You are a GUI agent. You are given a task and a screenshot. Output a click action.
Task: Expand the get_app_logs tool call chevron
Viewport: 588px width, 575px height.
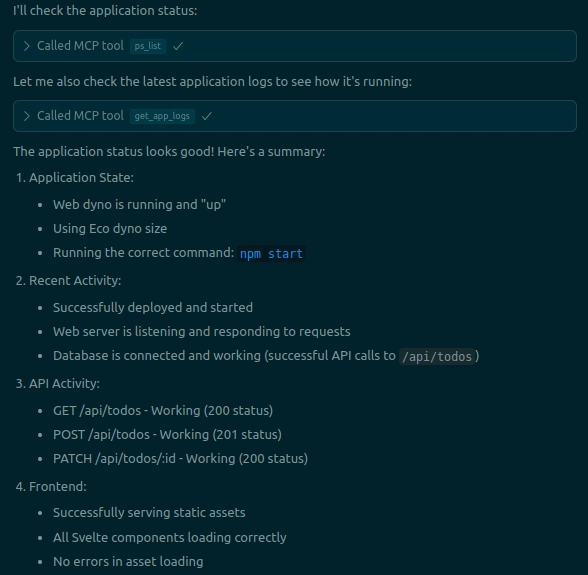pos(26,116)
